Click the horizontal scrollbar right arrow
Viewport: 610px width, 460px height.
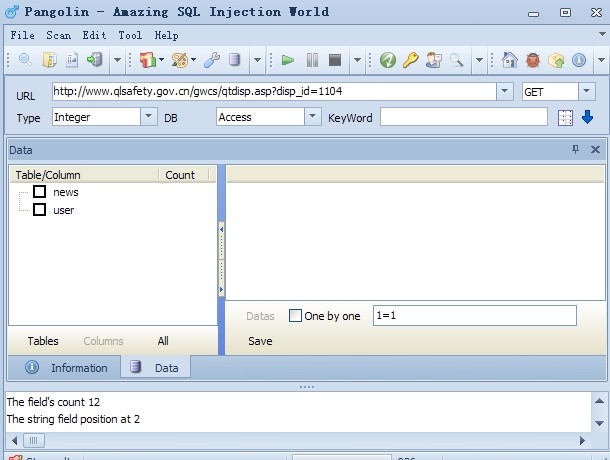tap(582, 441)
